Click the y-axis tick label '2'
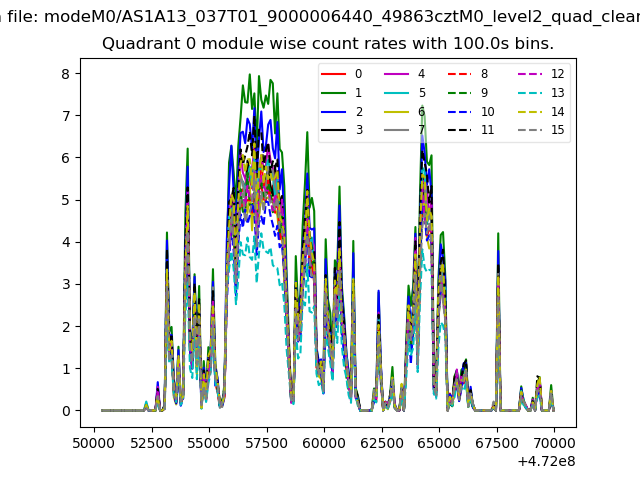This screenshot has height=480, width=640. pyautogui.click(x=66, y=327)
